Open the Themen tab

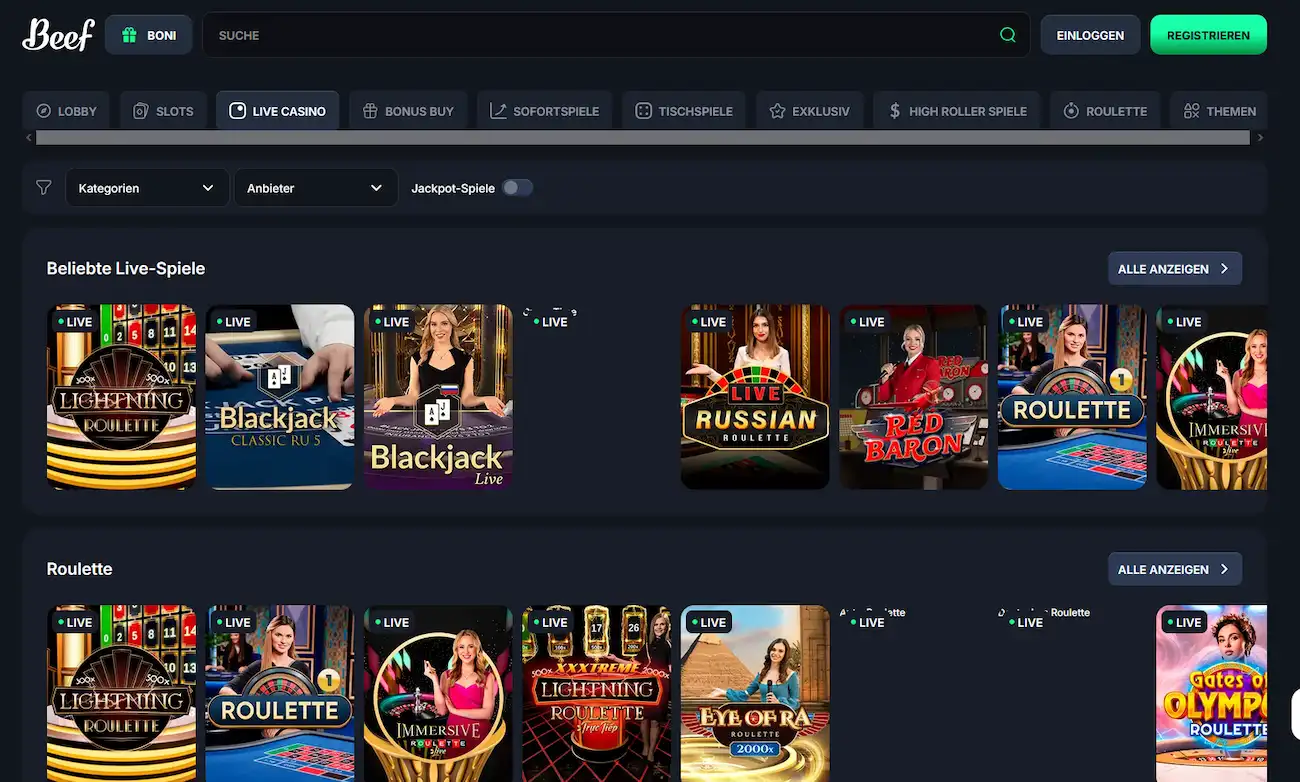pyautogui.click(x=1218, y=111)
